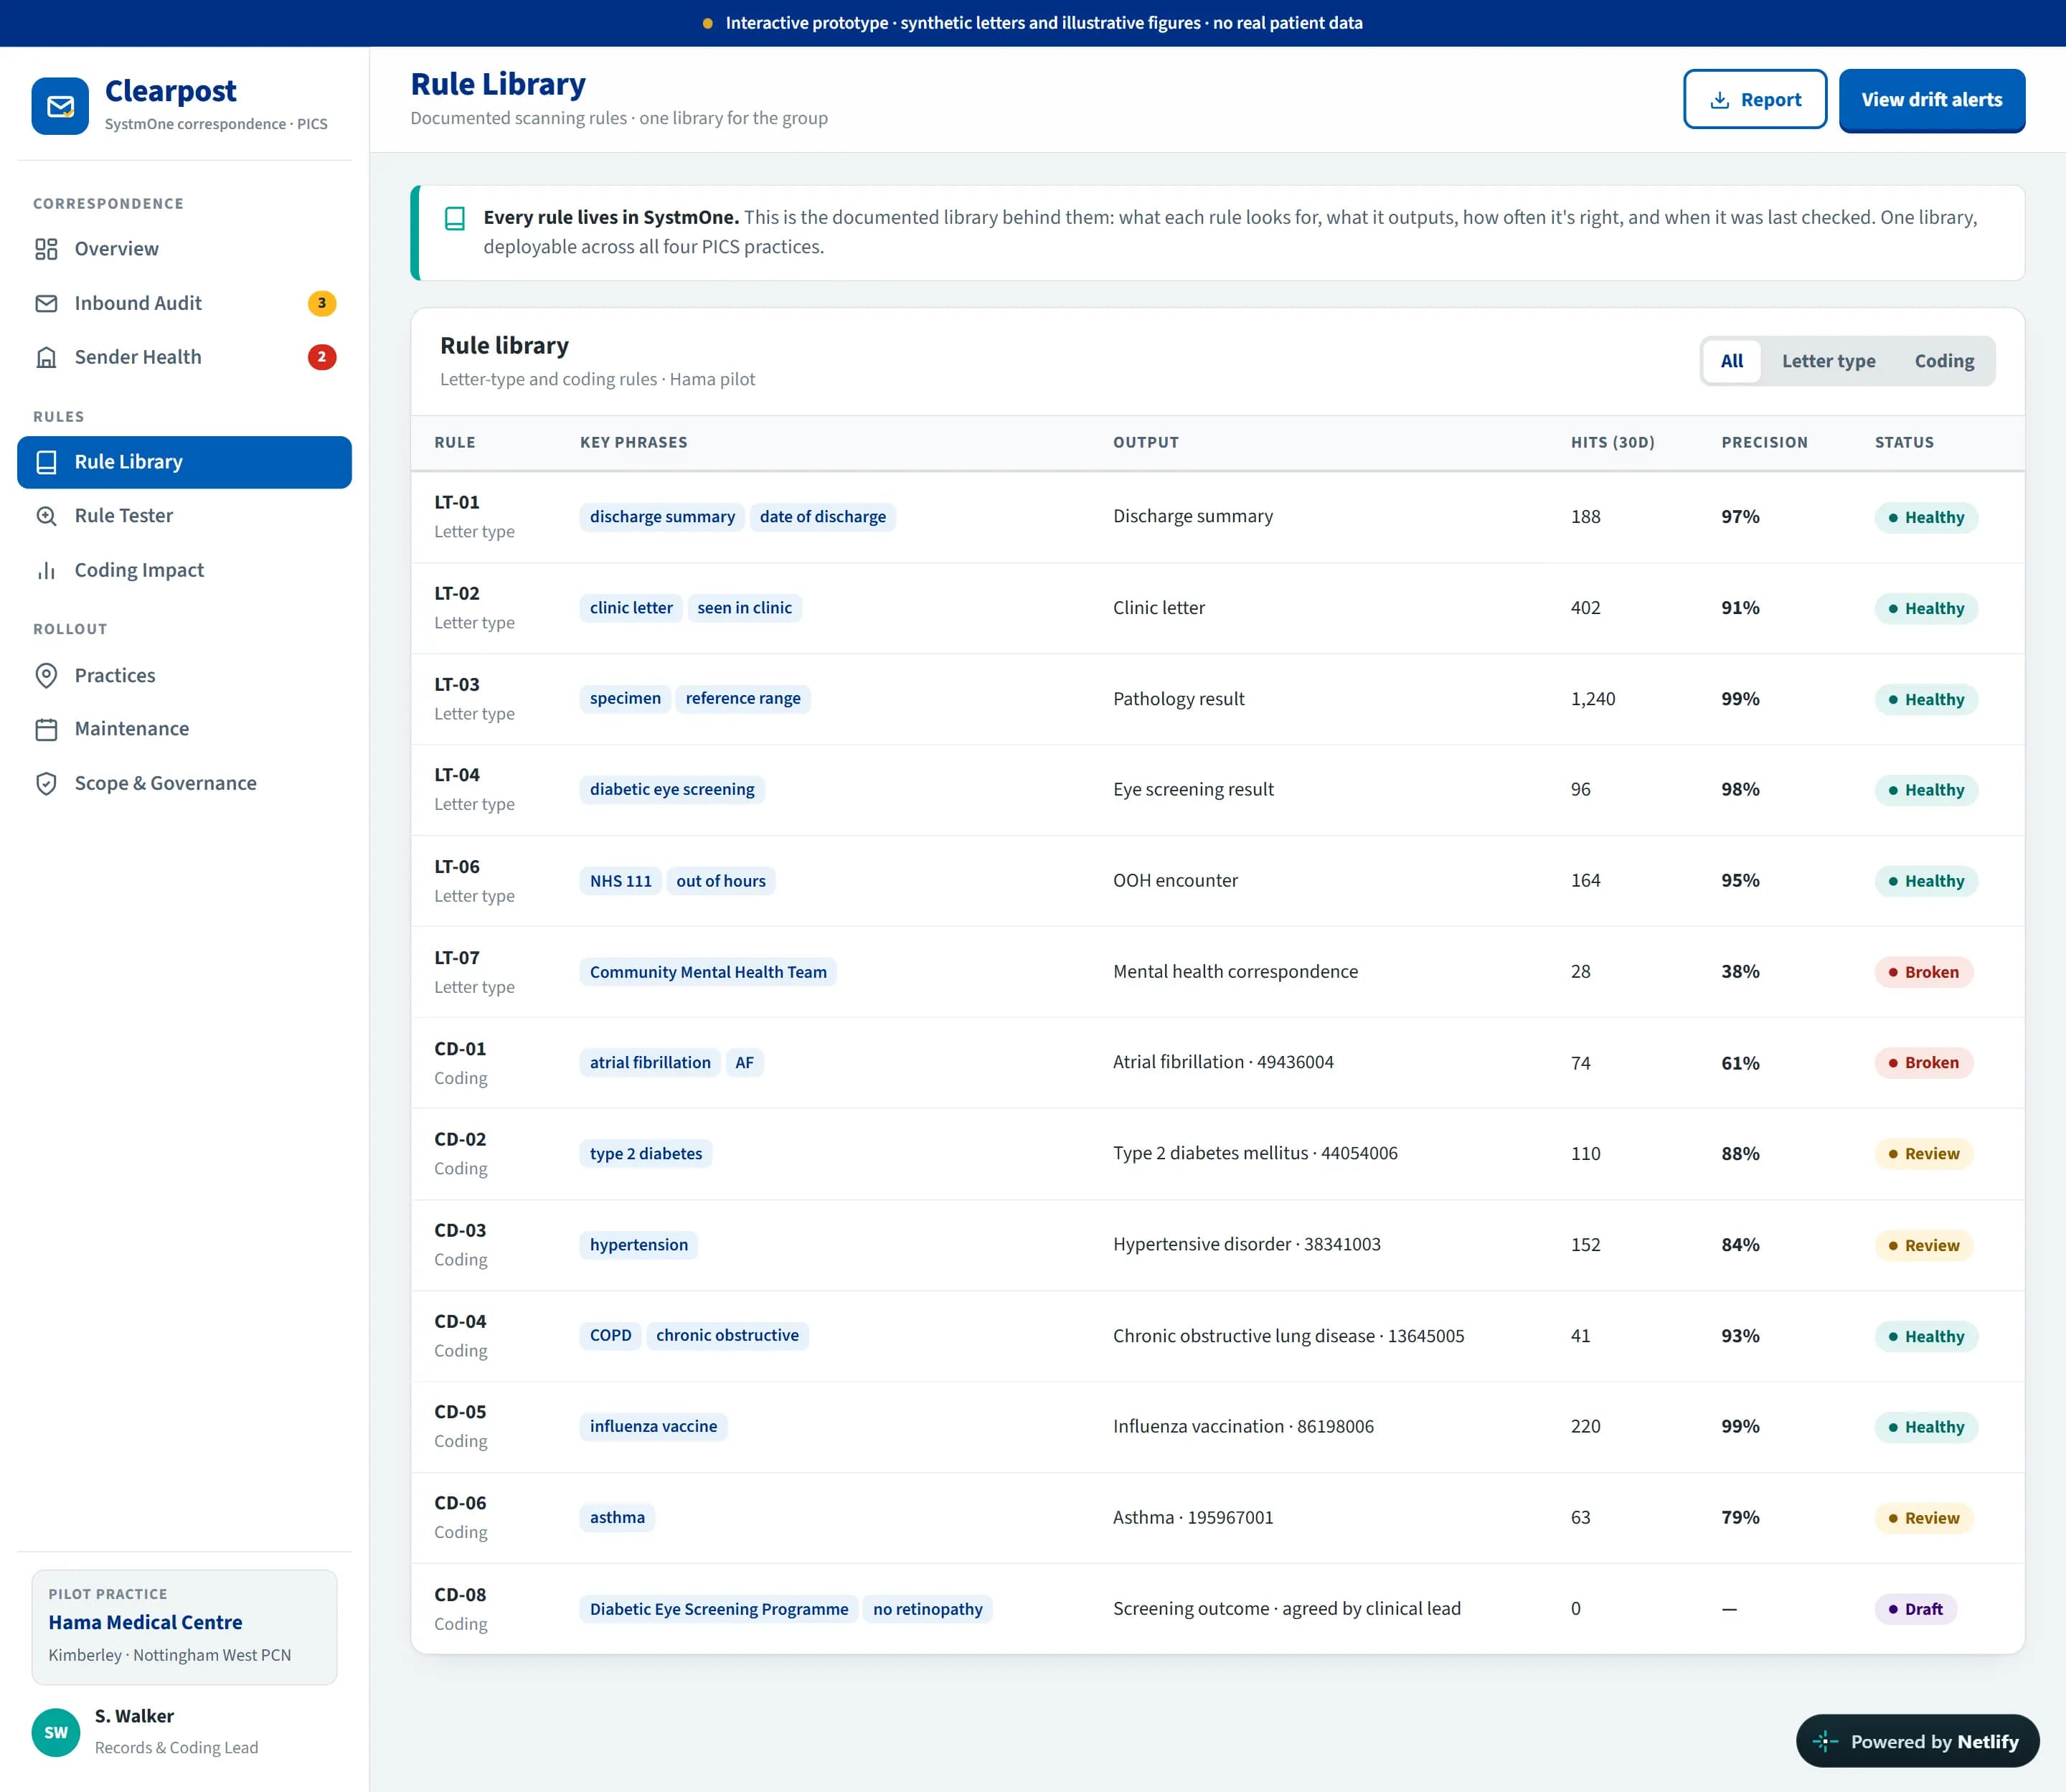Click the Inbound Audit envelope icon
Viewport: 2066px width, 1792px height.
[46, 303]
